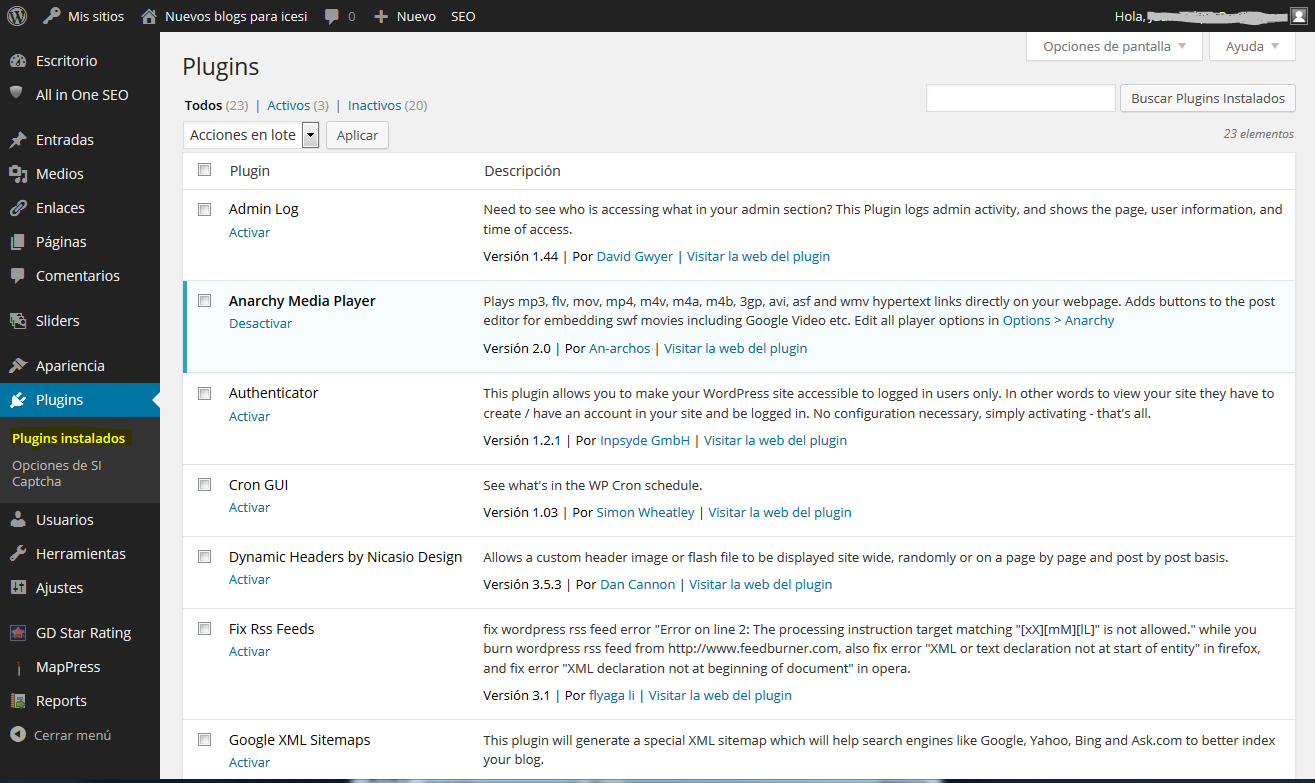Click the Escritorio dashboard icon in sidebar
1315x783 pixels.
click(x=17, y=61)
